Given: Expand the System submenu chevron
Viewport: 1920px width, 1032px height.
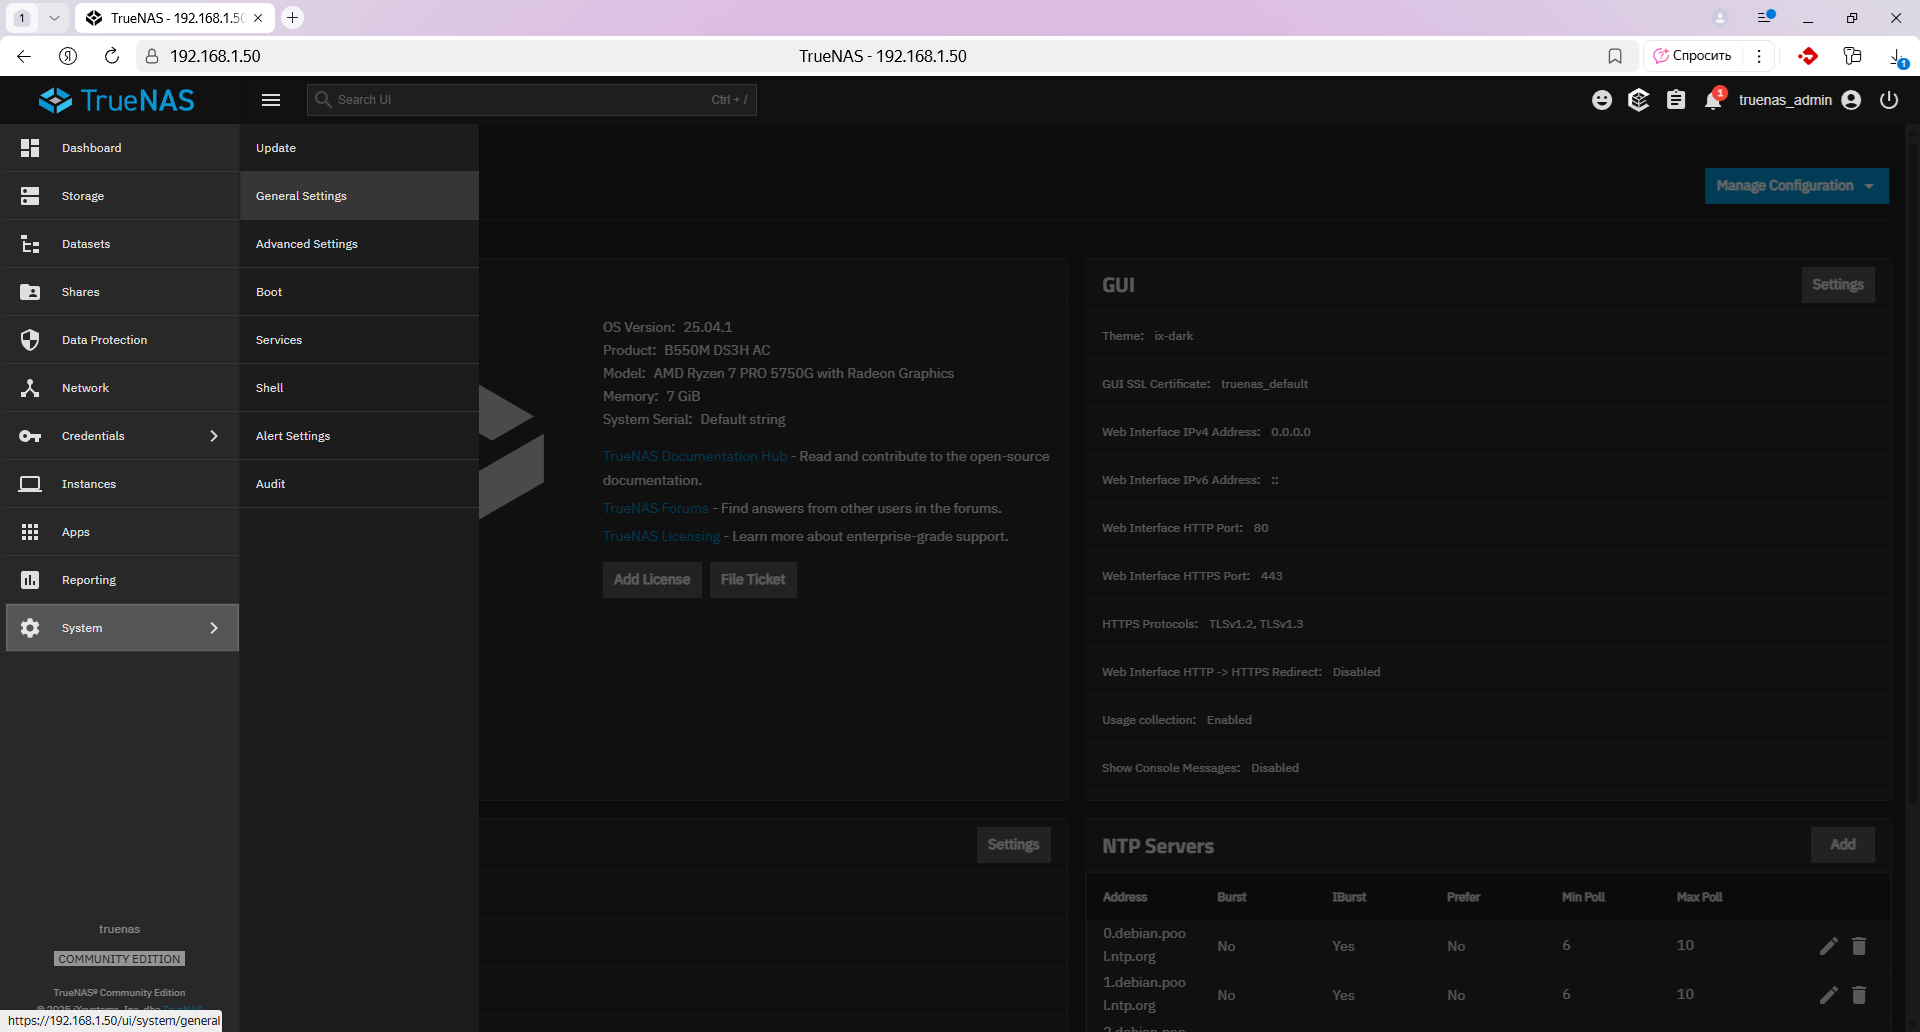Looking at the screenshot, I should pos(213,628).
